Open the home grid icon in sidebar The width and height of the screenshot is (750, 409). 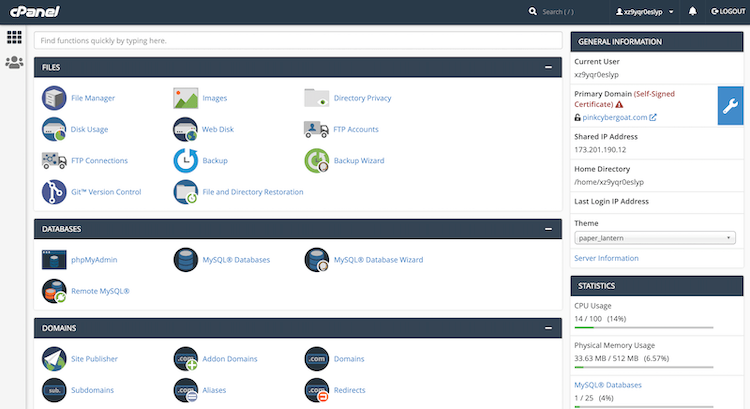point(14,37)
